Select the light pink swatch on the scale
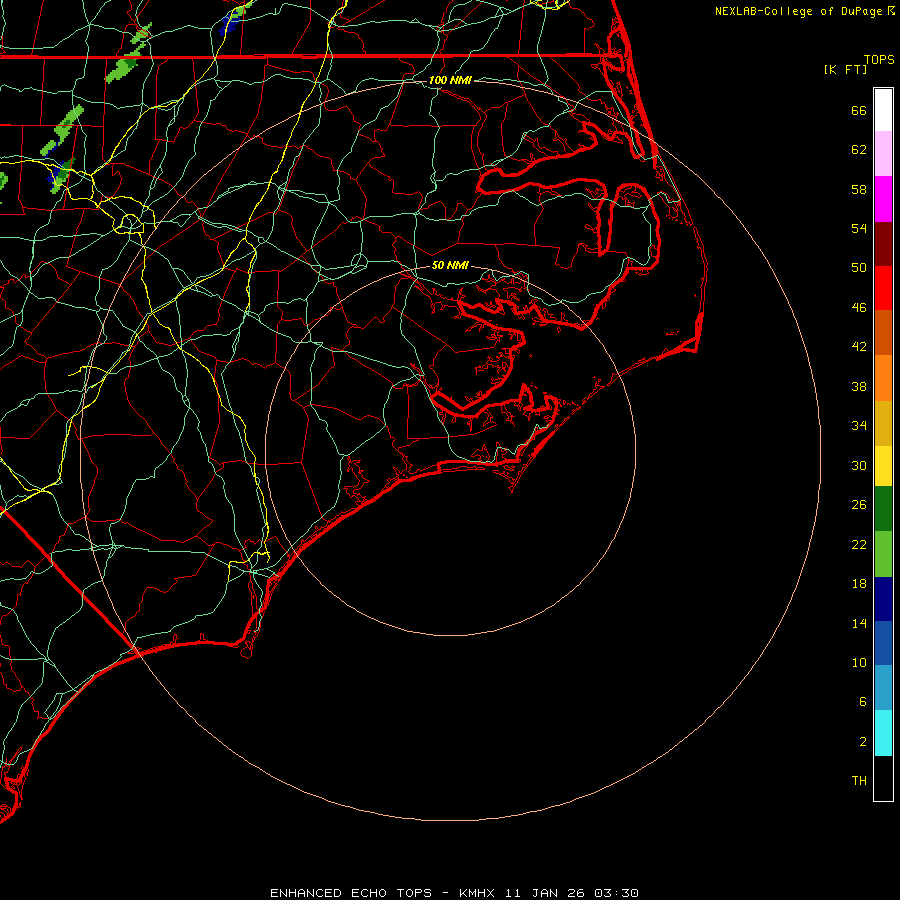The height and width of the screenshot is (900, 900). click(x=883, y=154)
